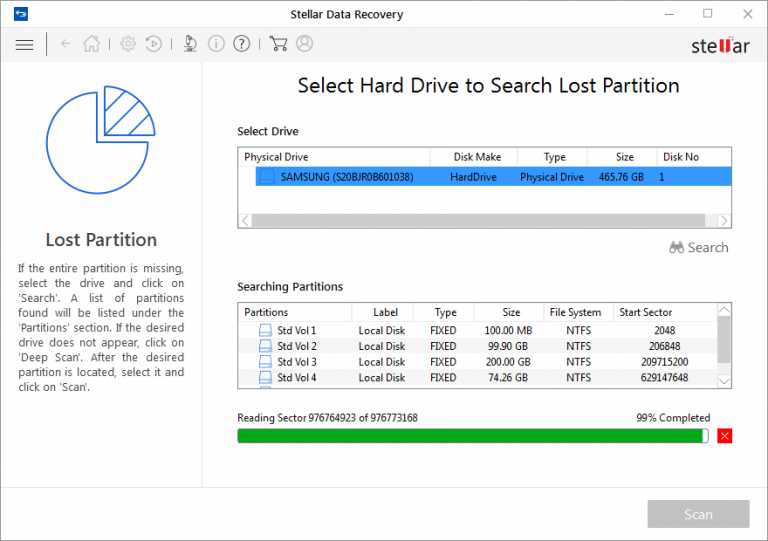Screen dimensions: 768x541
Task: Click the information icon
Action: 216,44
